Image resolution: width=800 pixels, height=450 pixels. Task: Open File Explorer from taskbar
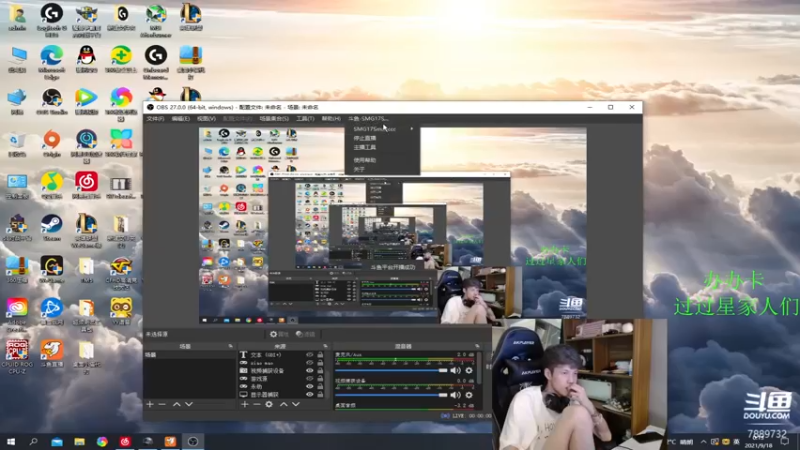(x=79, y=442)
